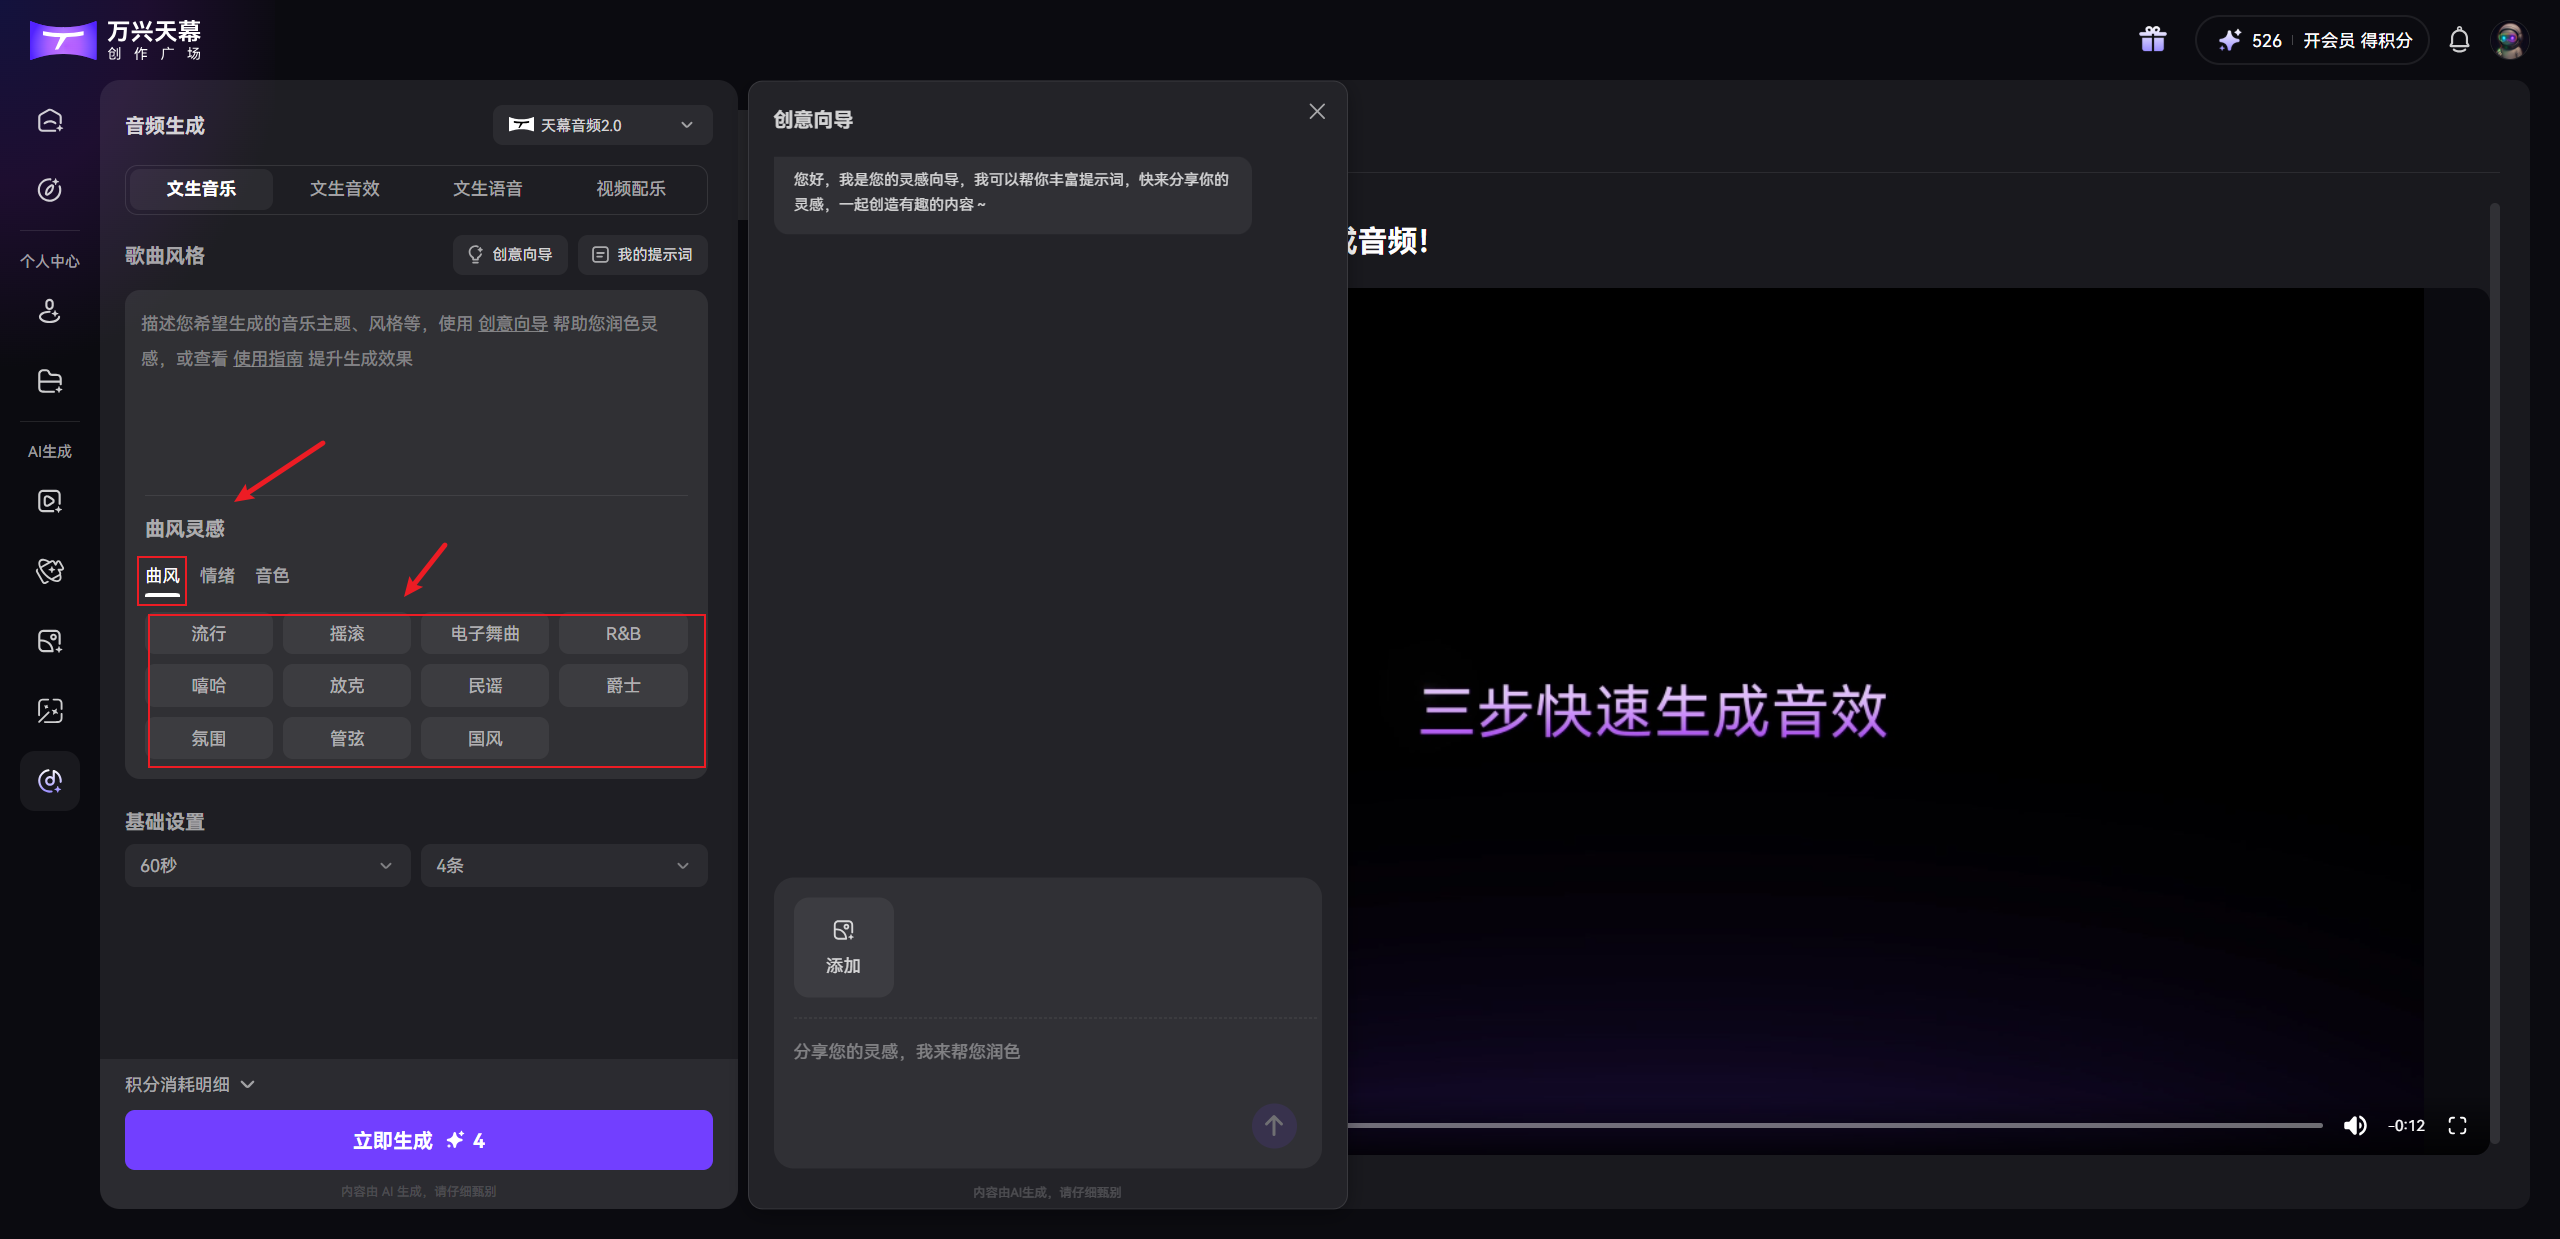Switch to the 情绪 inspiration tab
This screenshot has height=1239, width=2560.
click(x=217, y=575)
